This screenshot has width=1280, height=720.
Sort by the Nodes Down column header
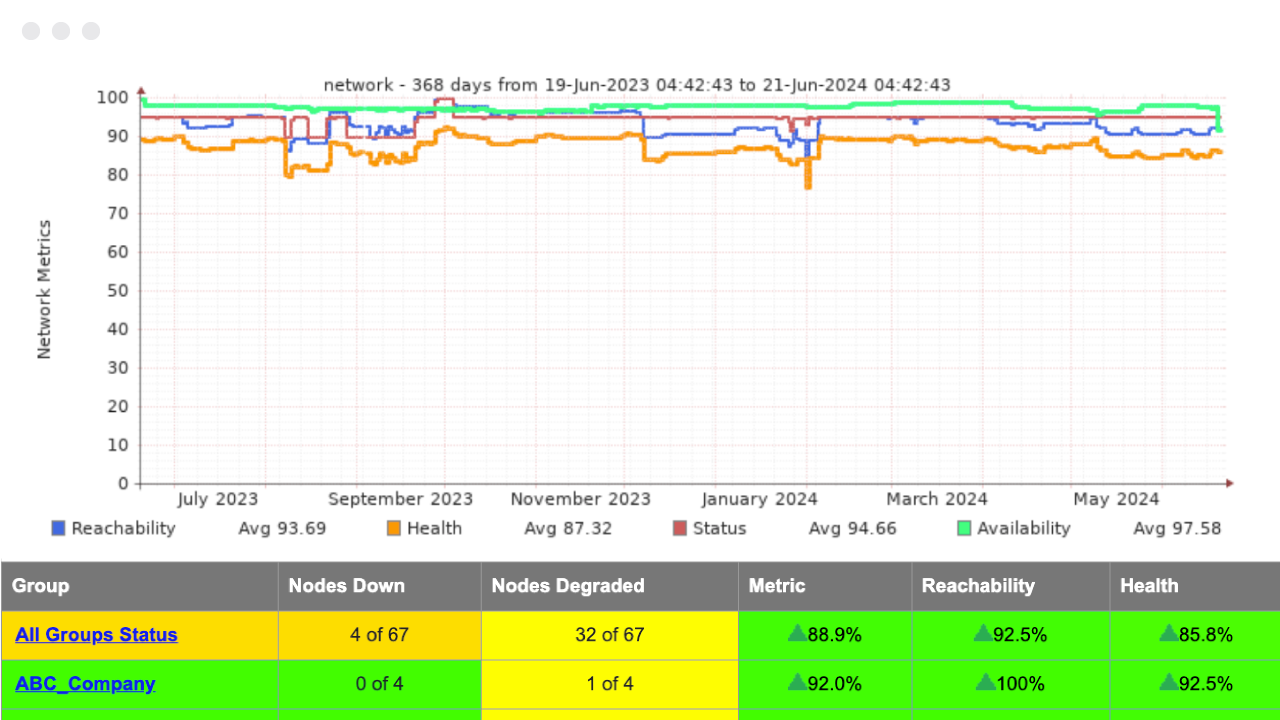[x=346, y=586]
